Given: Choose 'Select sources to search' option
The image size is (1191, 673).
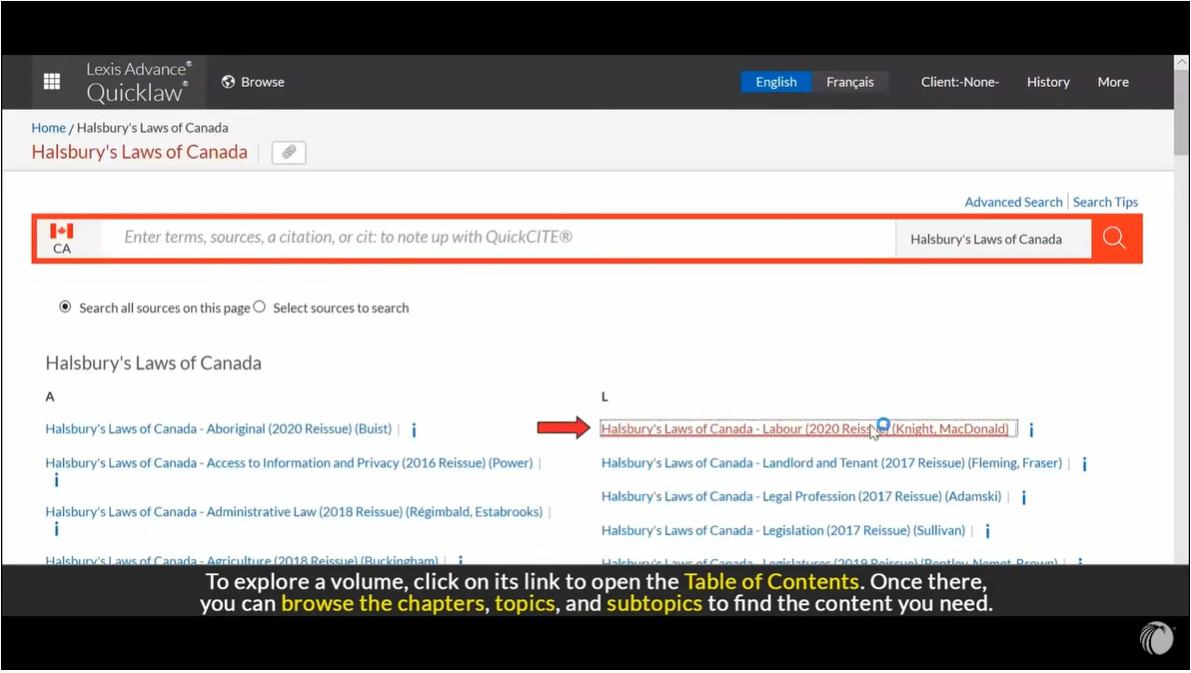Looking at the screenshot, I should click(260, 307).
